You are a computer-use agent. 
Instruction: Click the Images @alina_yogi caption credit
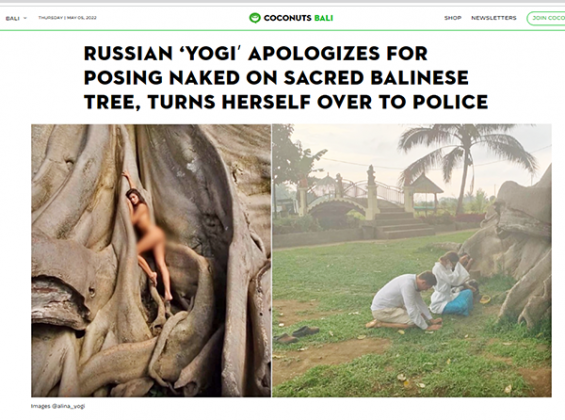pos(58,406)
